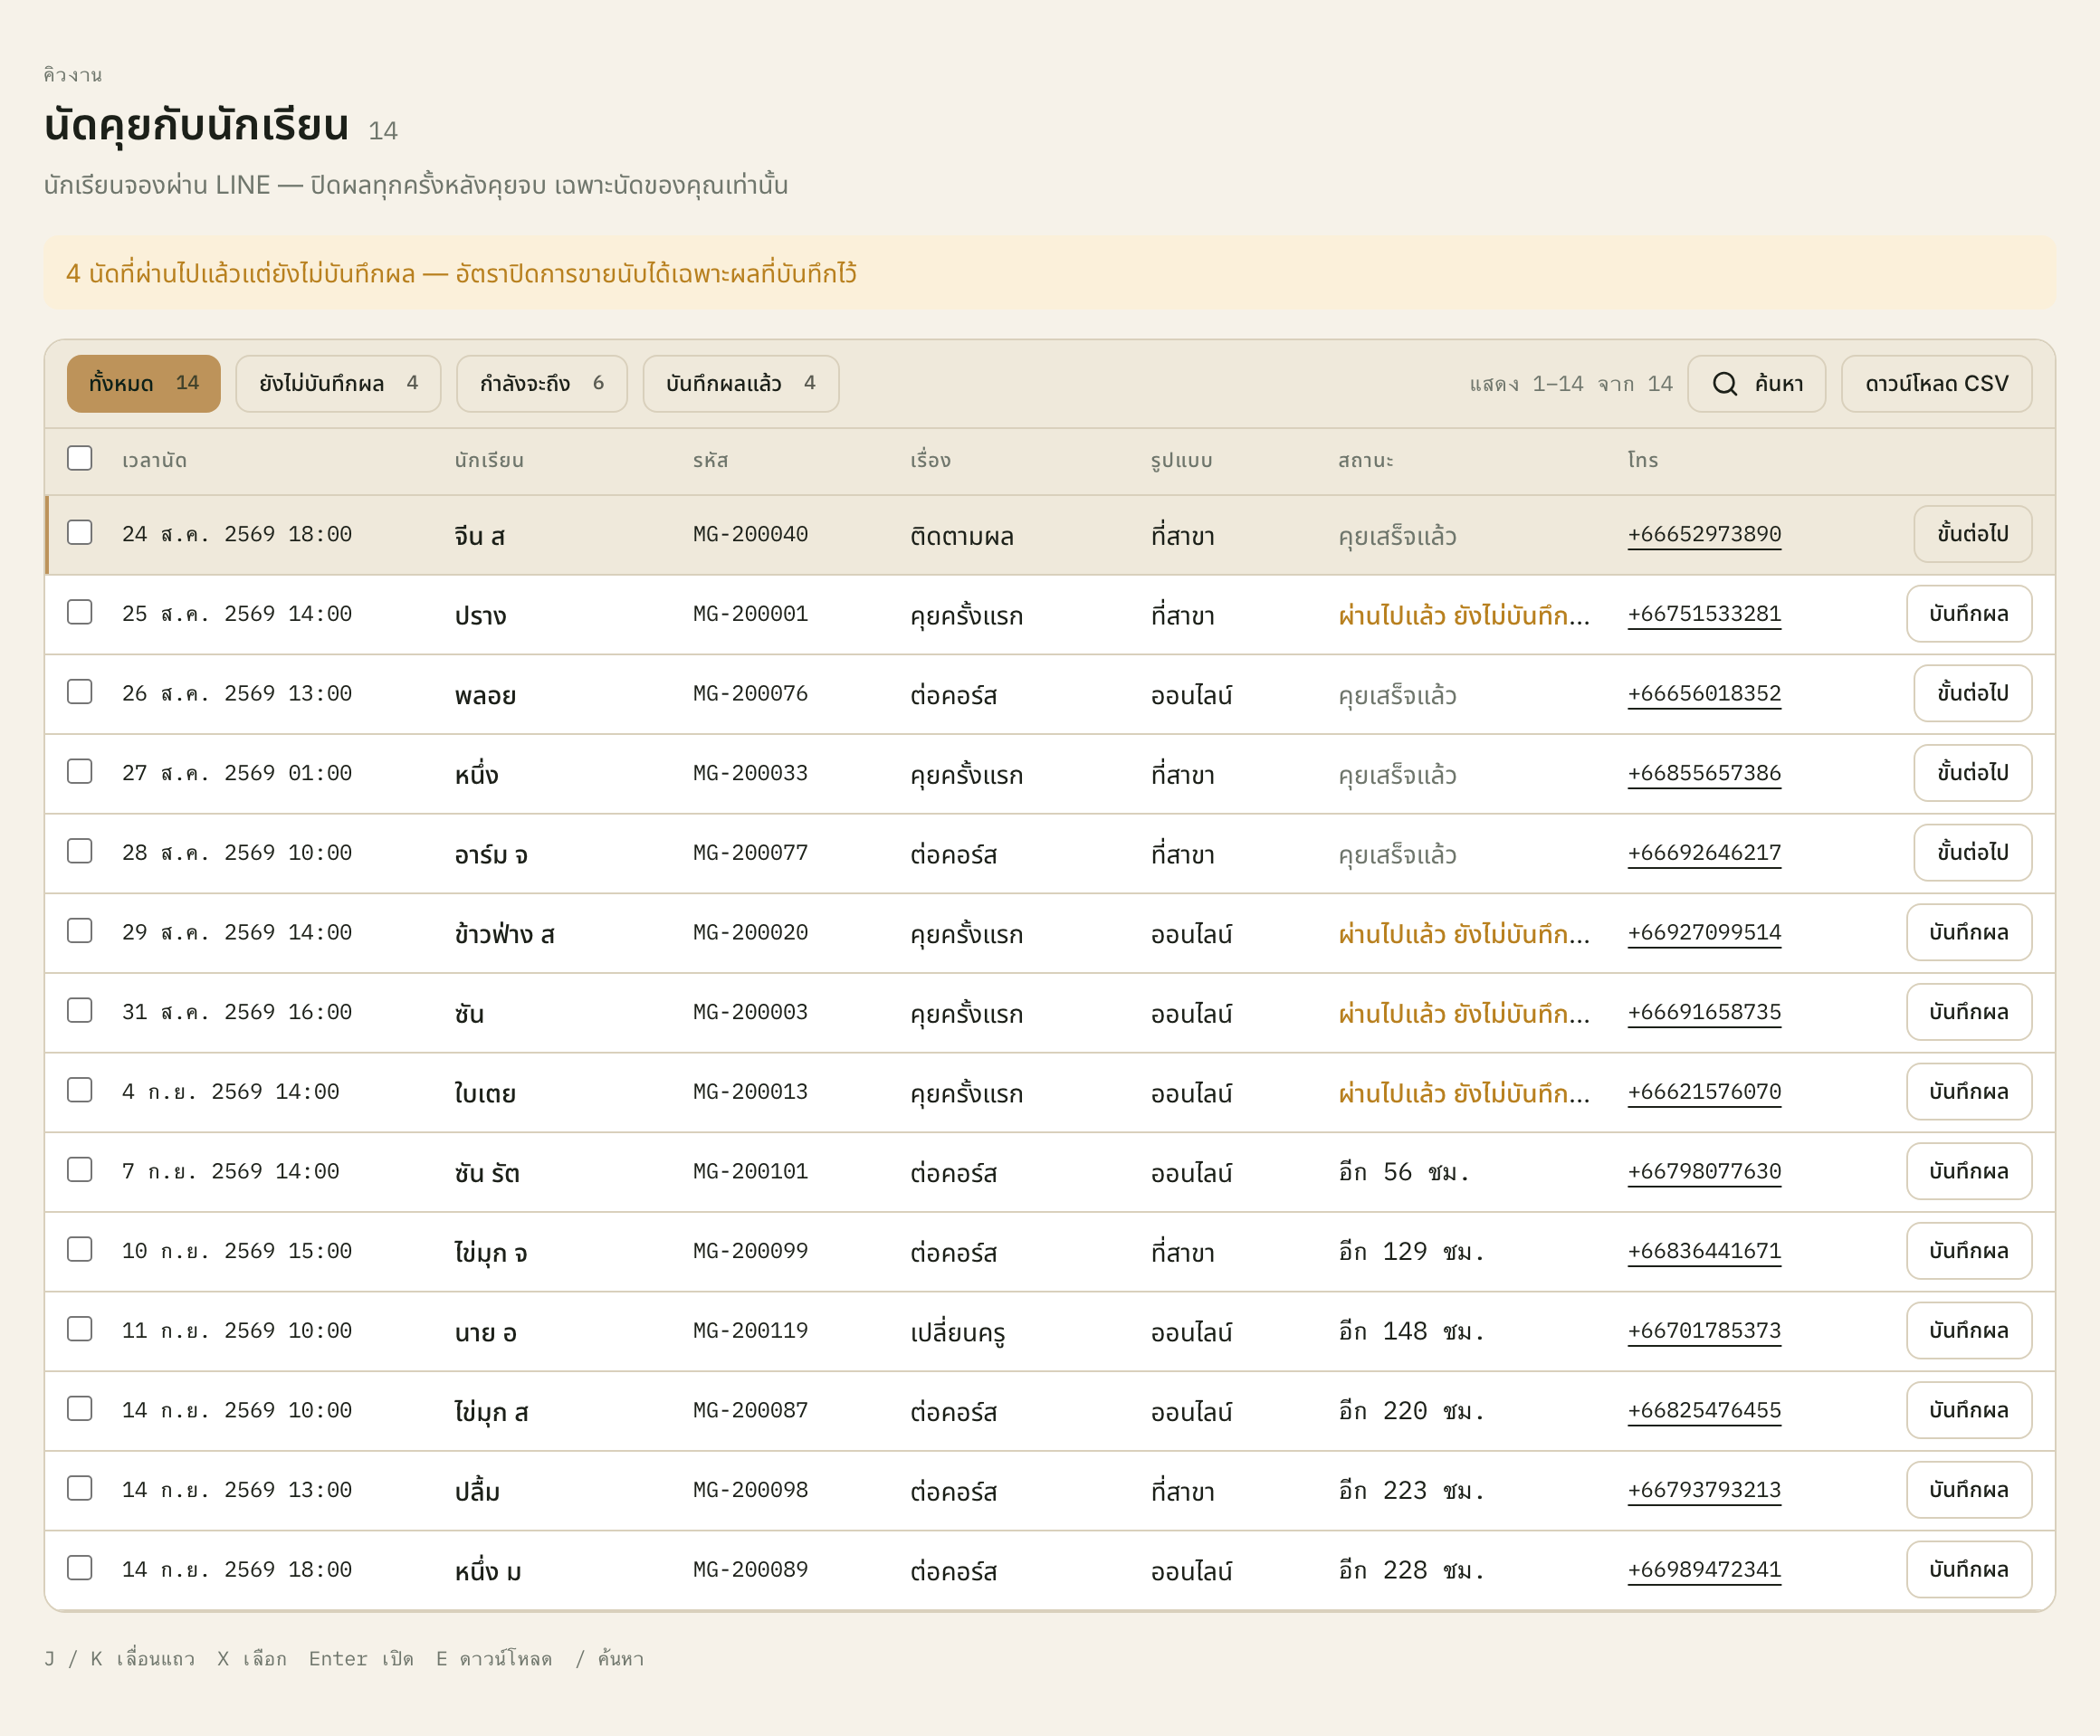Click phone number +66701785373

click(1704, 1331)
